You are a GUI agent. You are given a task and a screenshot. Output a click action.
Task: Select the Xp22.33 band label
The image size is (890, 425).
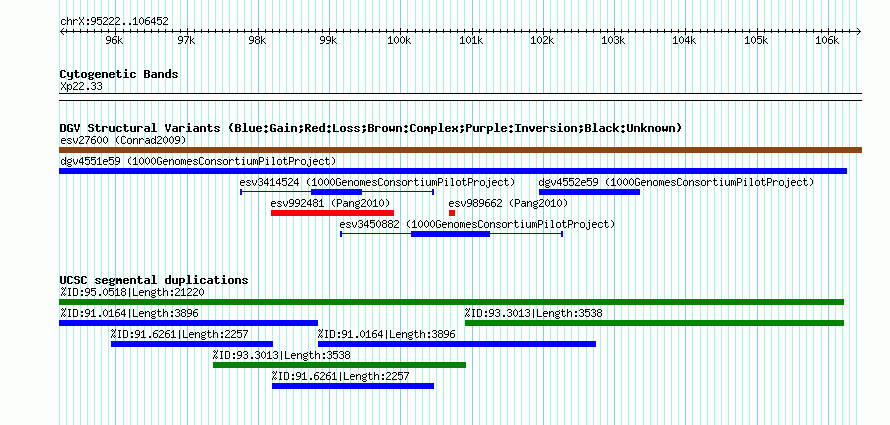81,87
